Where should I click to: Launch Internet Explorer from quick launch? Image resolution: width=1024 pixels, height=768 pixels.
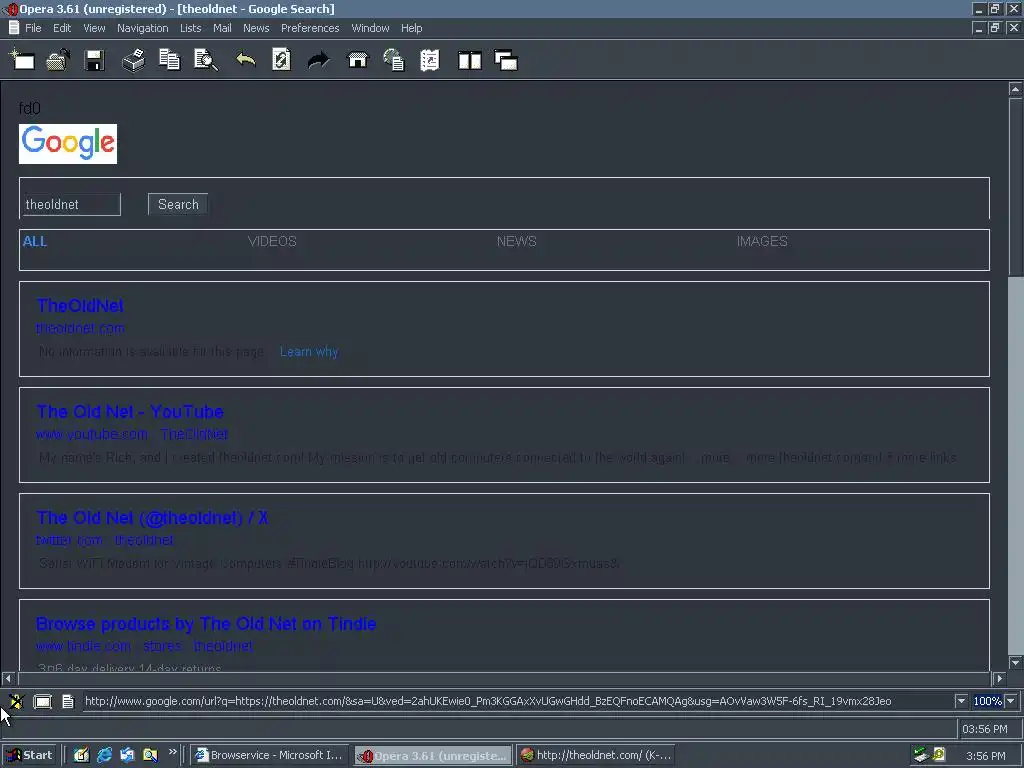pos(104,755)
